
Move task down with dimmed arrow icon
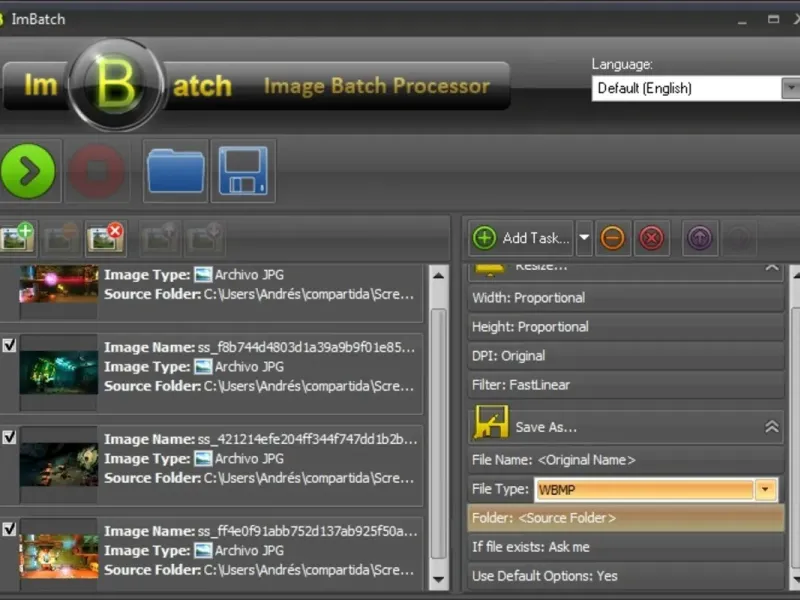(739, 238)
